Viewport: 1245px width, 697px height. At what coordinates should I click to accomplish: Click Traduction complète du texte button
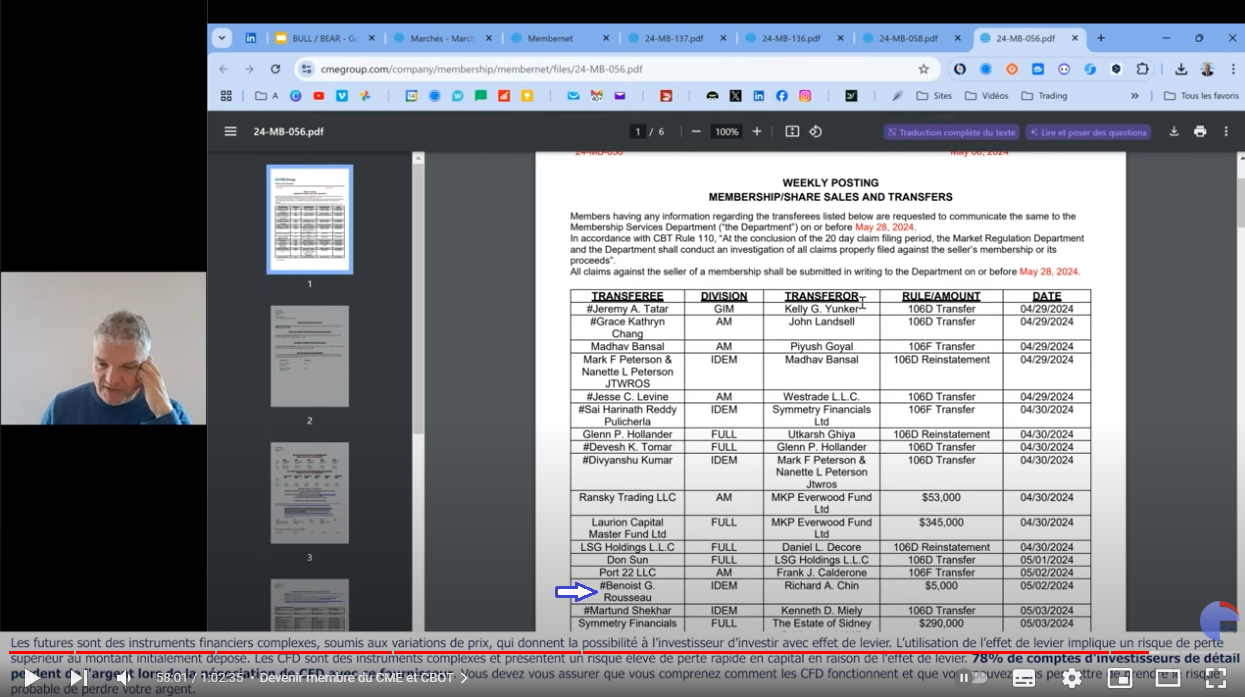pos(951,132)
